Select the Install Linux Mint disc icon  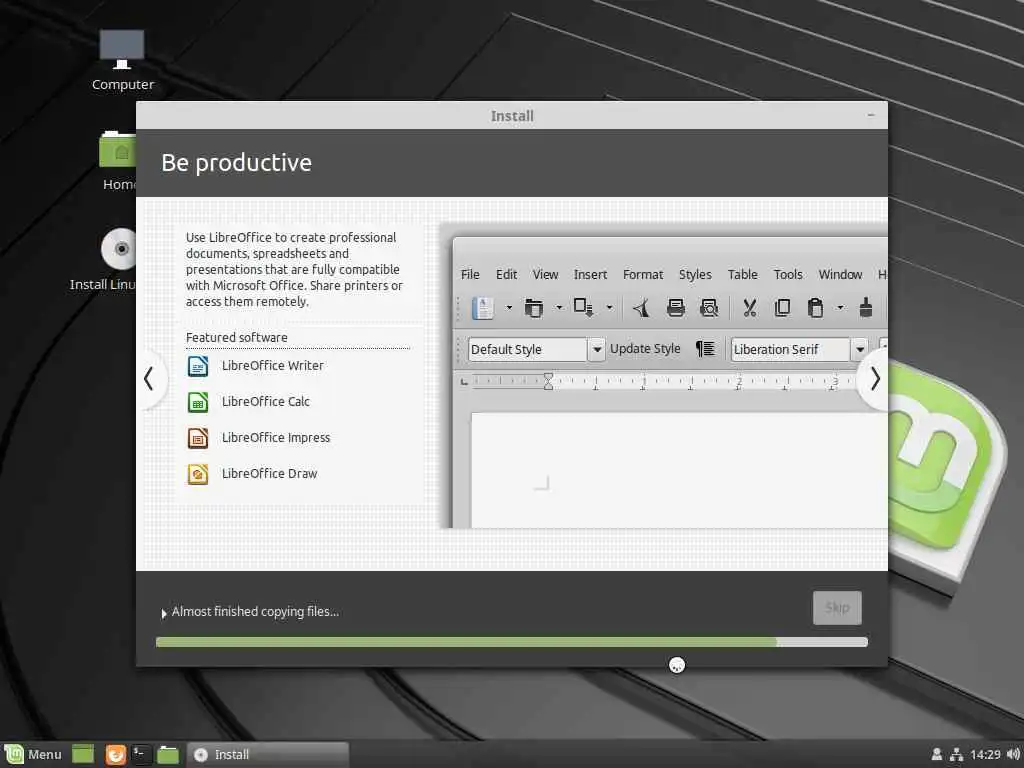pos(119,249)
